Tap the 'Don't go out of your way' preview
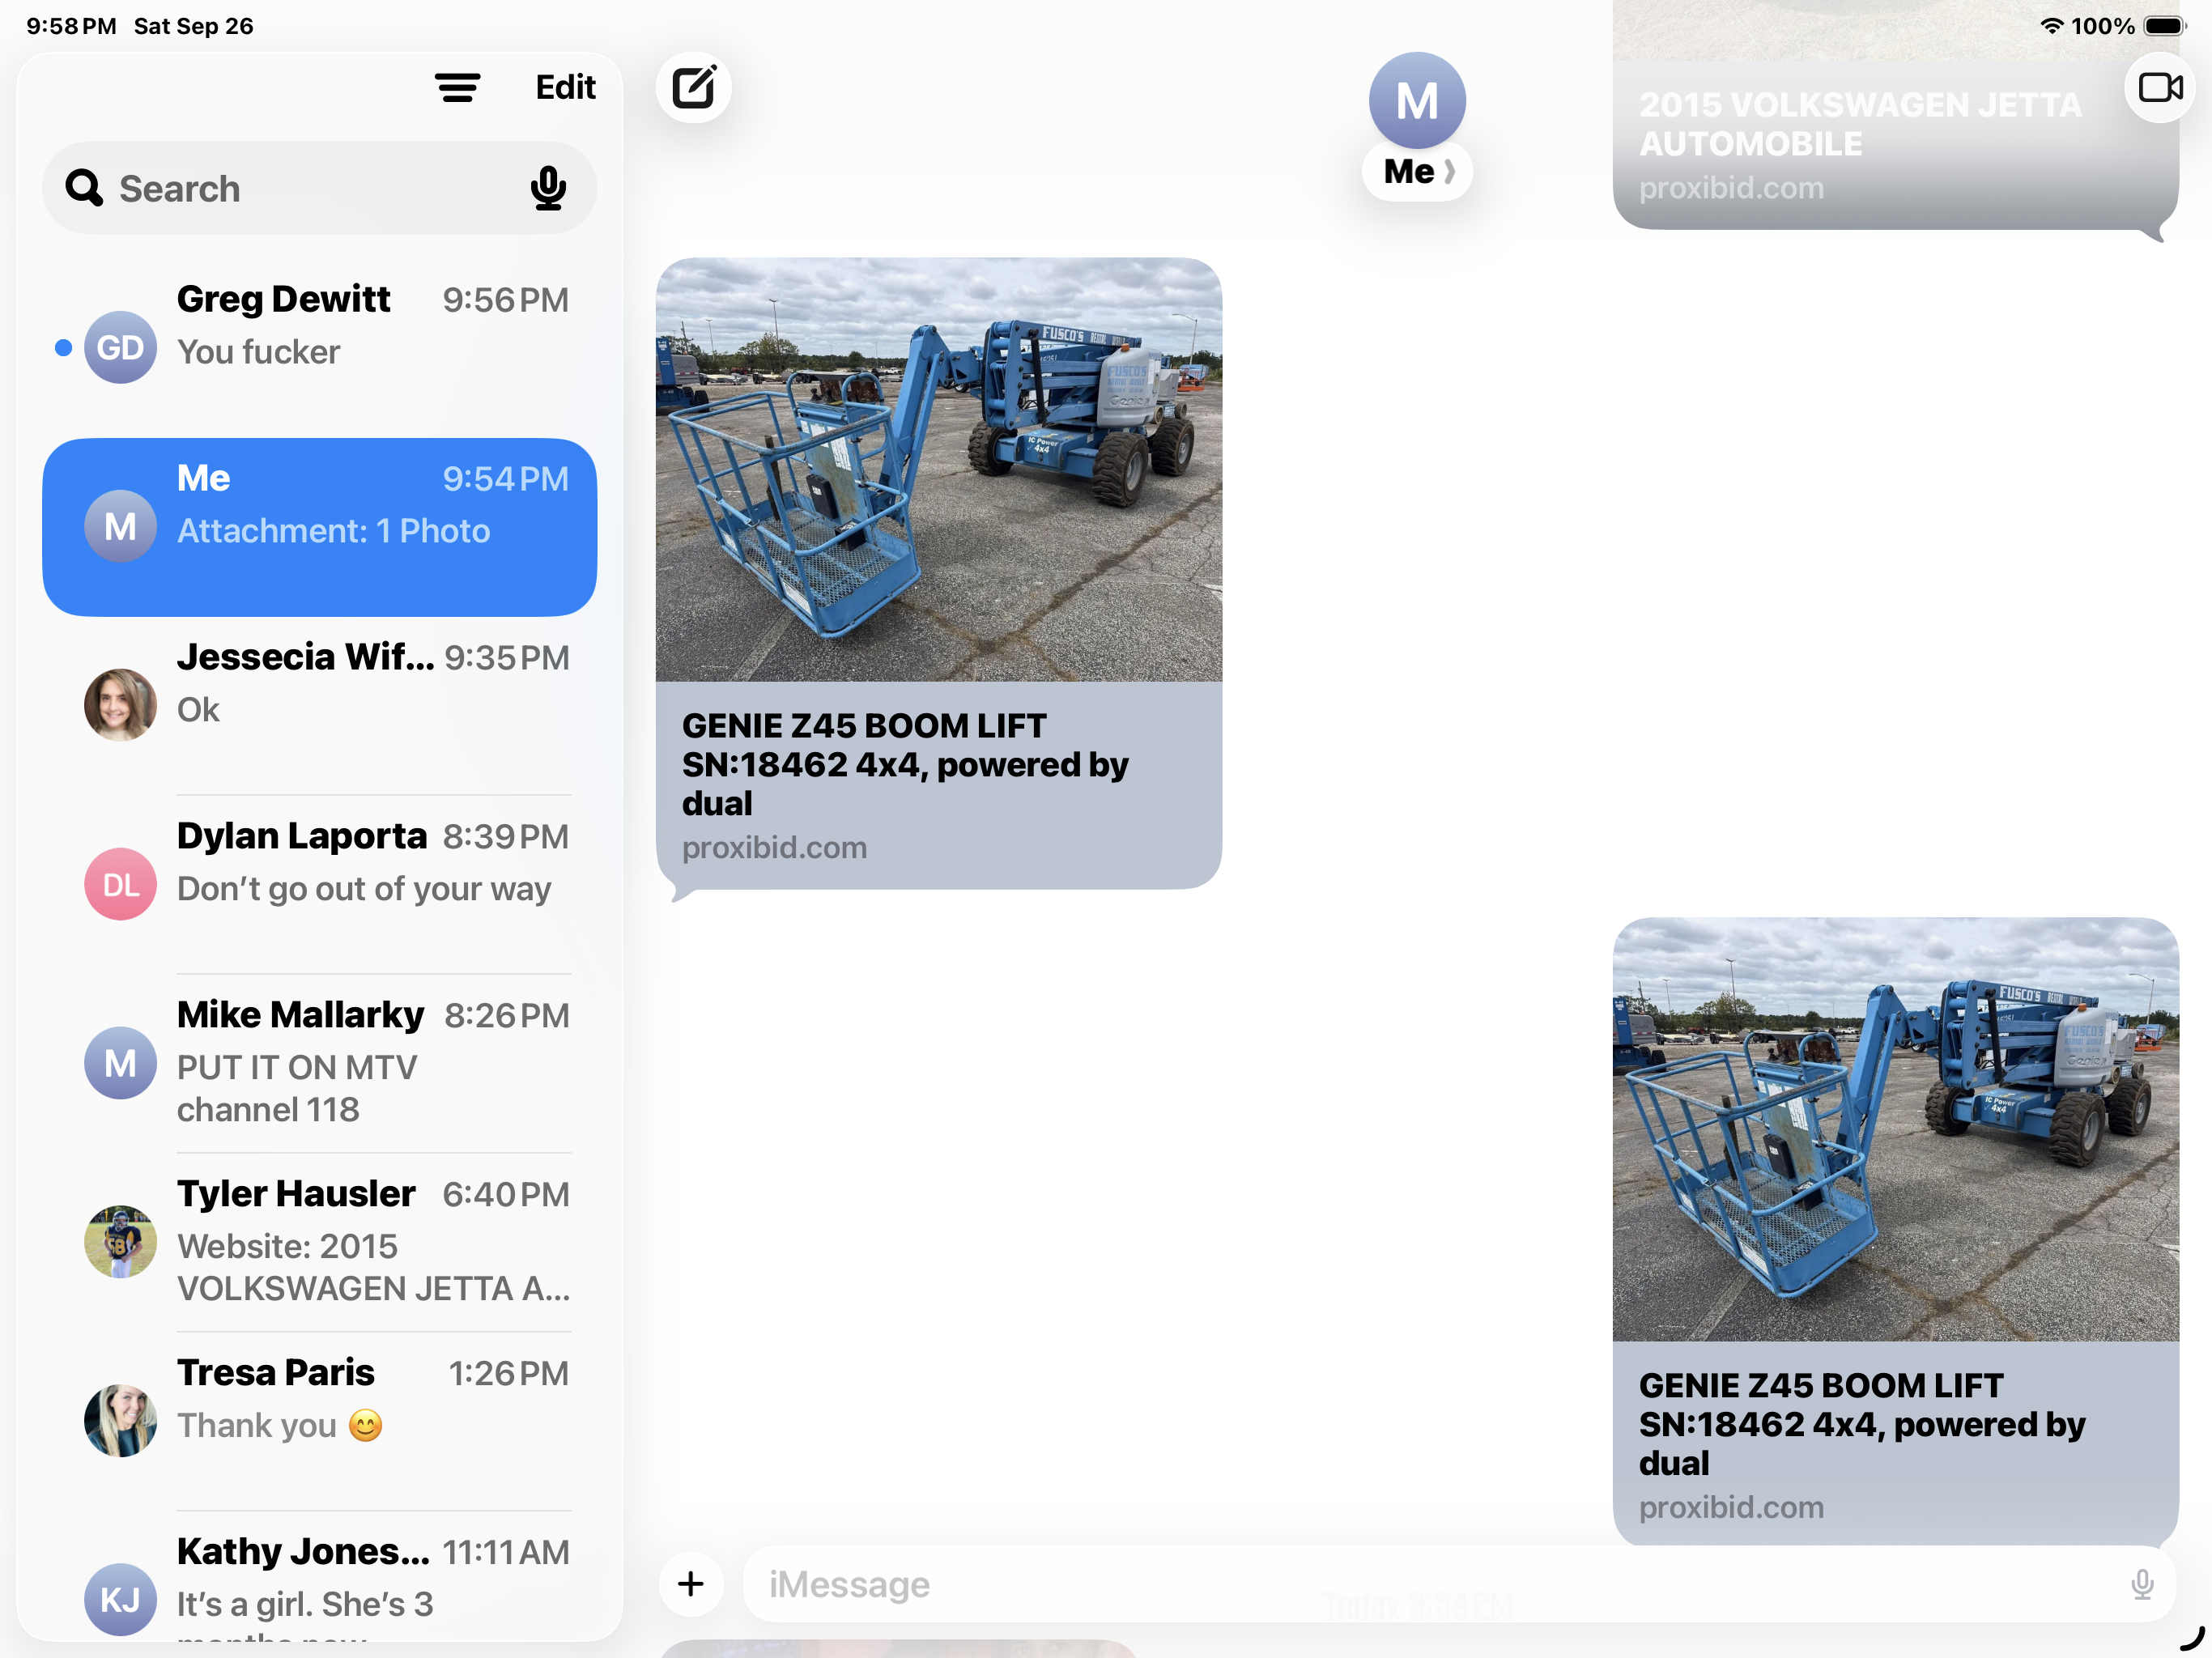 point(364,889)
